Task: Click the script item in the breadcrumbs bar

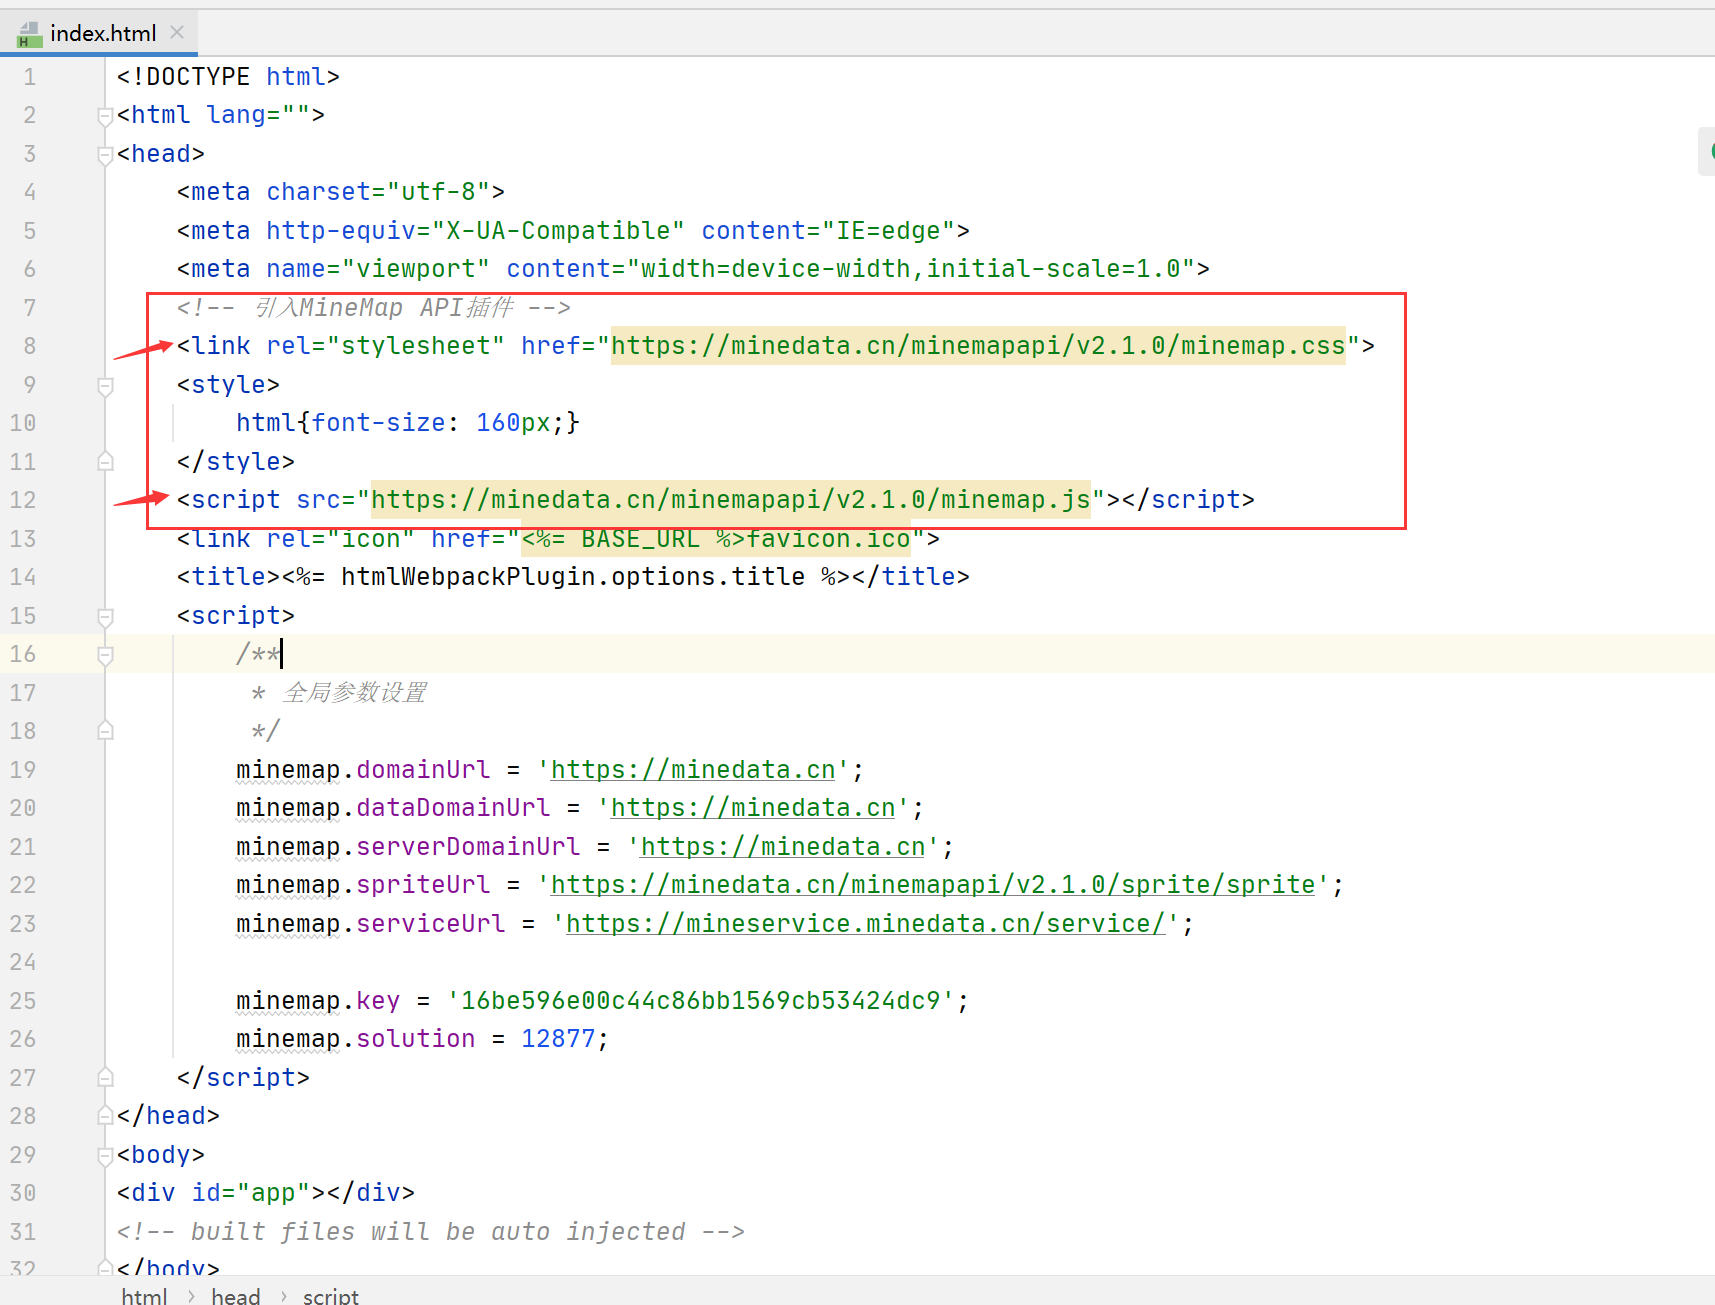Action: click(x=330, y=1294)
